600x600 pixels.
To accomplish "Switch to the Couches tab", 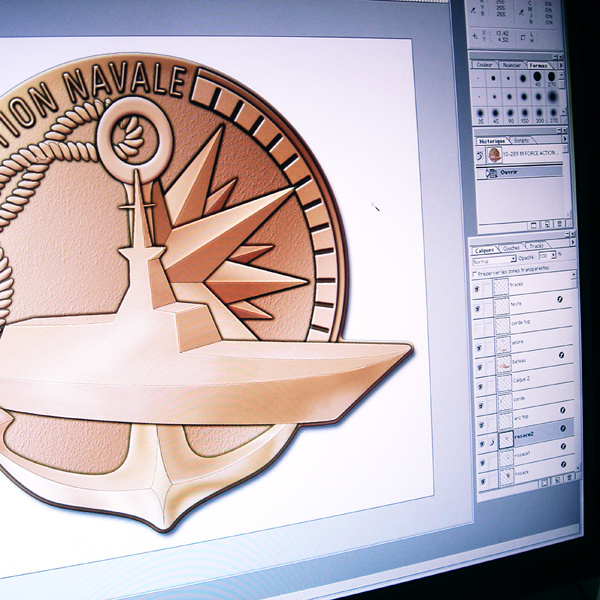I will [x=512, y=248].
